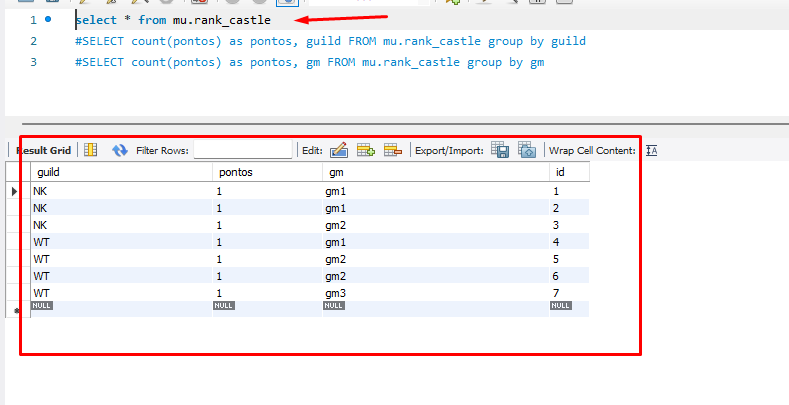789x405 pixels.
Task: Click commented query on line 3
Action: click(308, 62)
